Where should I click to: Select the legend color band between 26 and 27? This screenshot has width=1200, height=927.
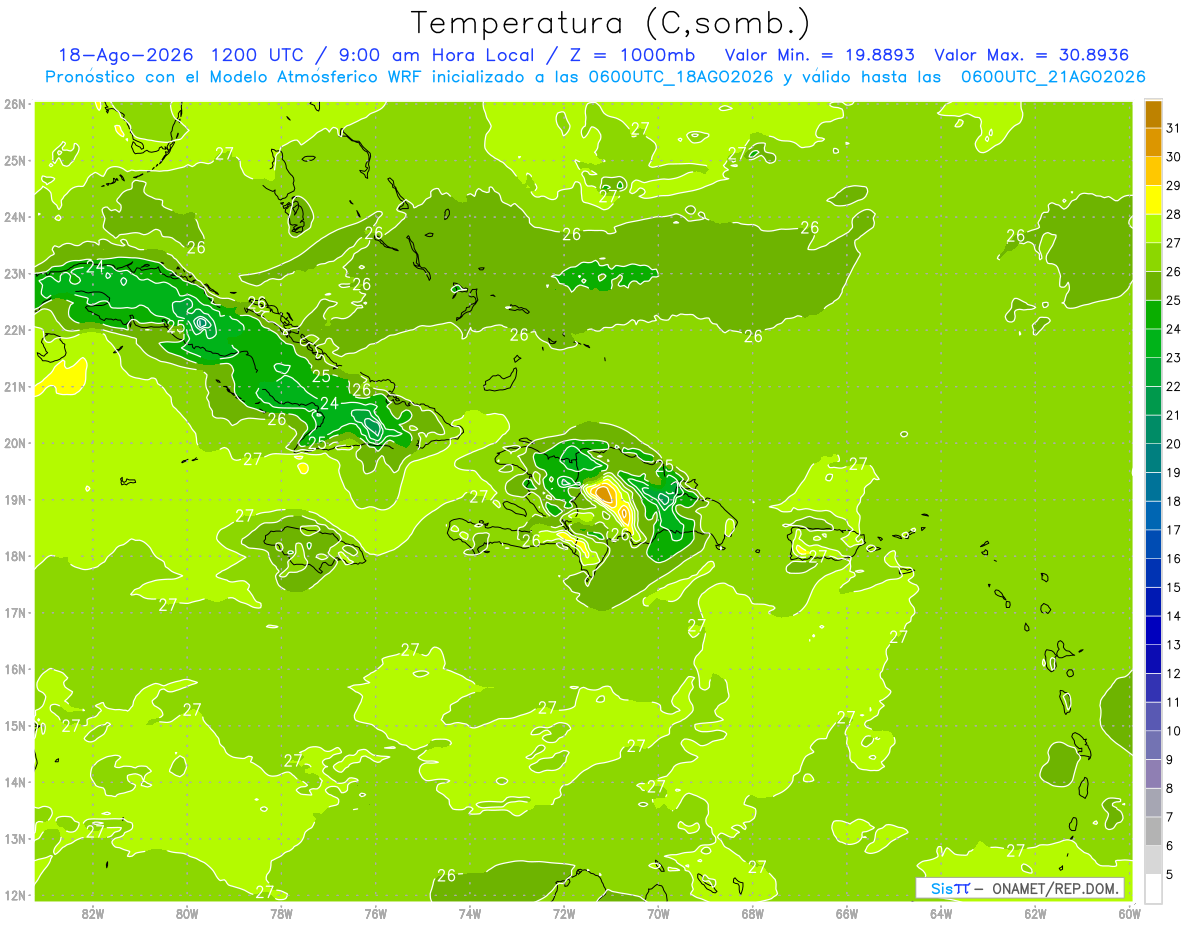(x=1153, y=257)
